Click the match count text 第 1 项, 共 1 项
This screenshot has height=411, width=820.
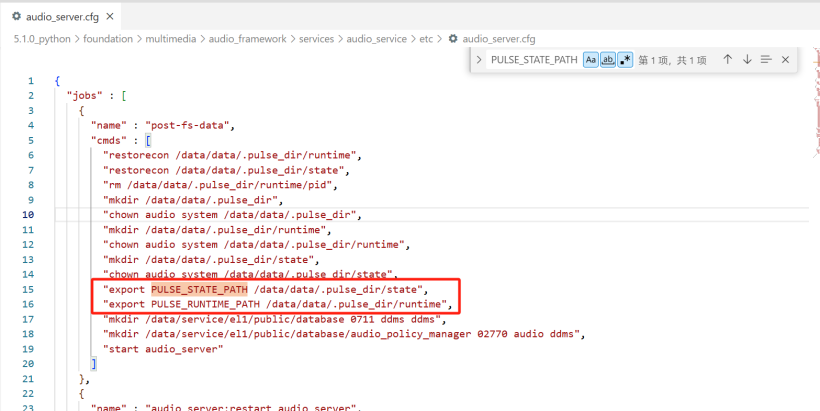673,60
